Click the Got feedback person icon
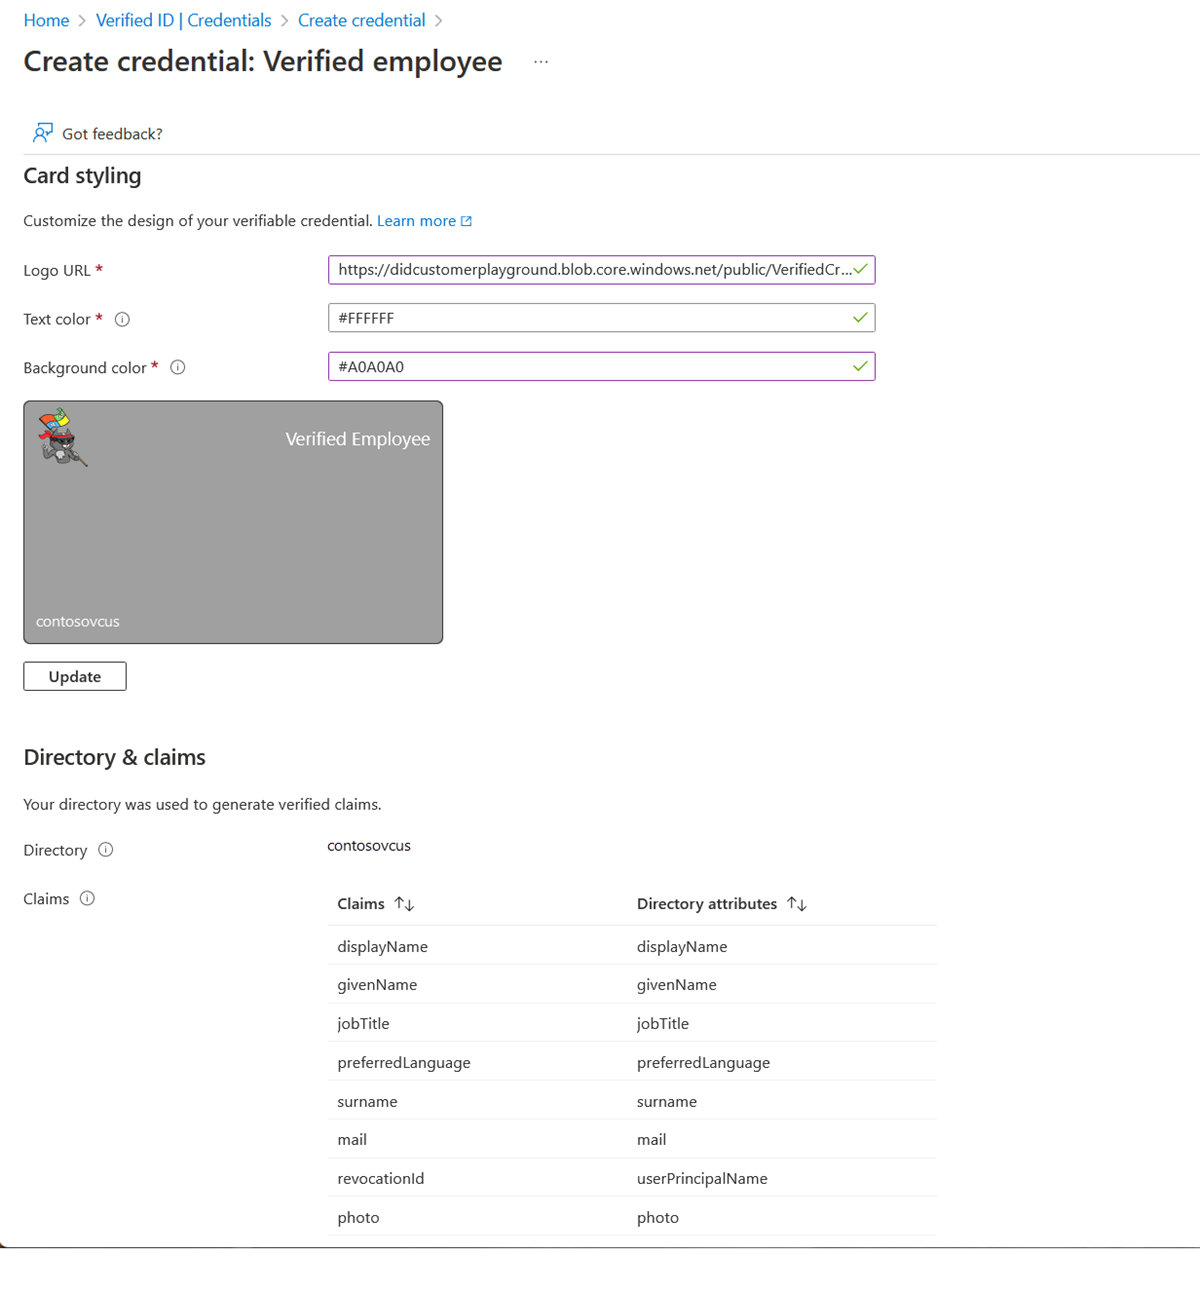Image resolution: width=1200 pixels, height=1293 pixels. tap(43, 133)
